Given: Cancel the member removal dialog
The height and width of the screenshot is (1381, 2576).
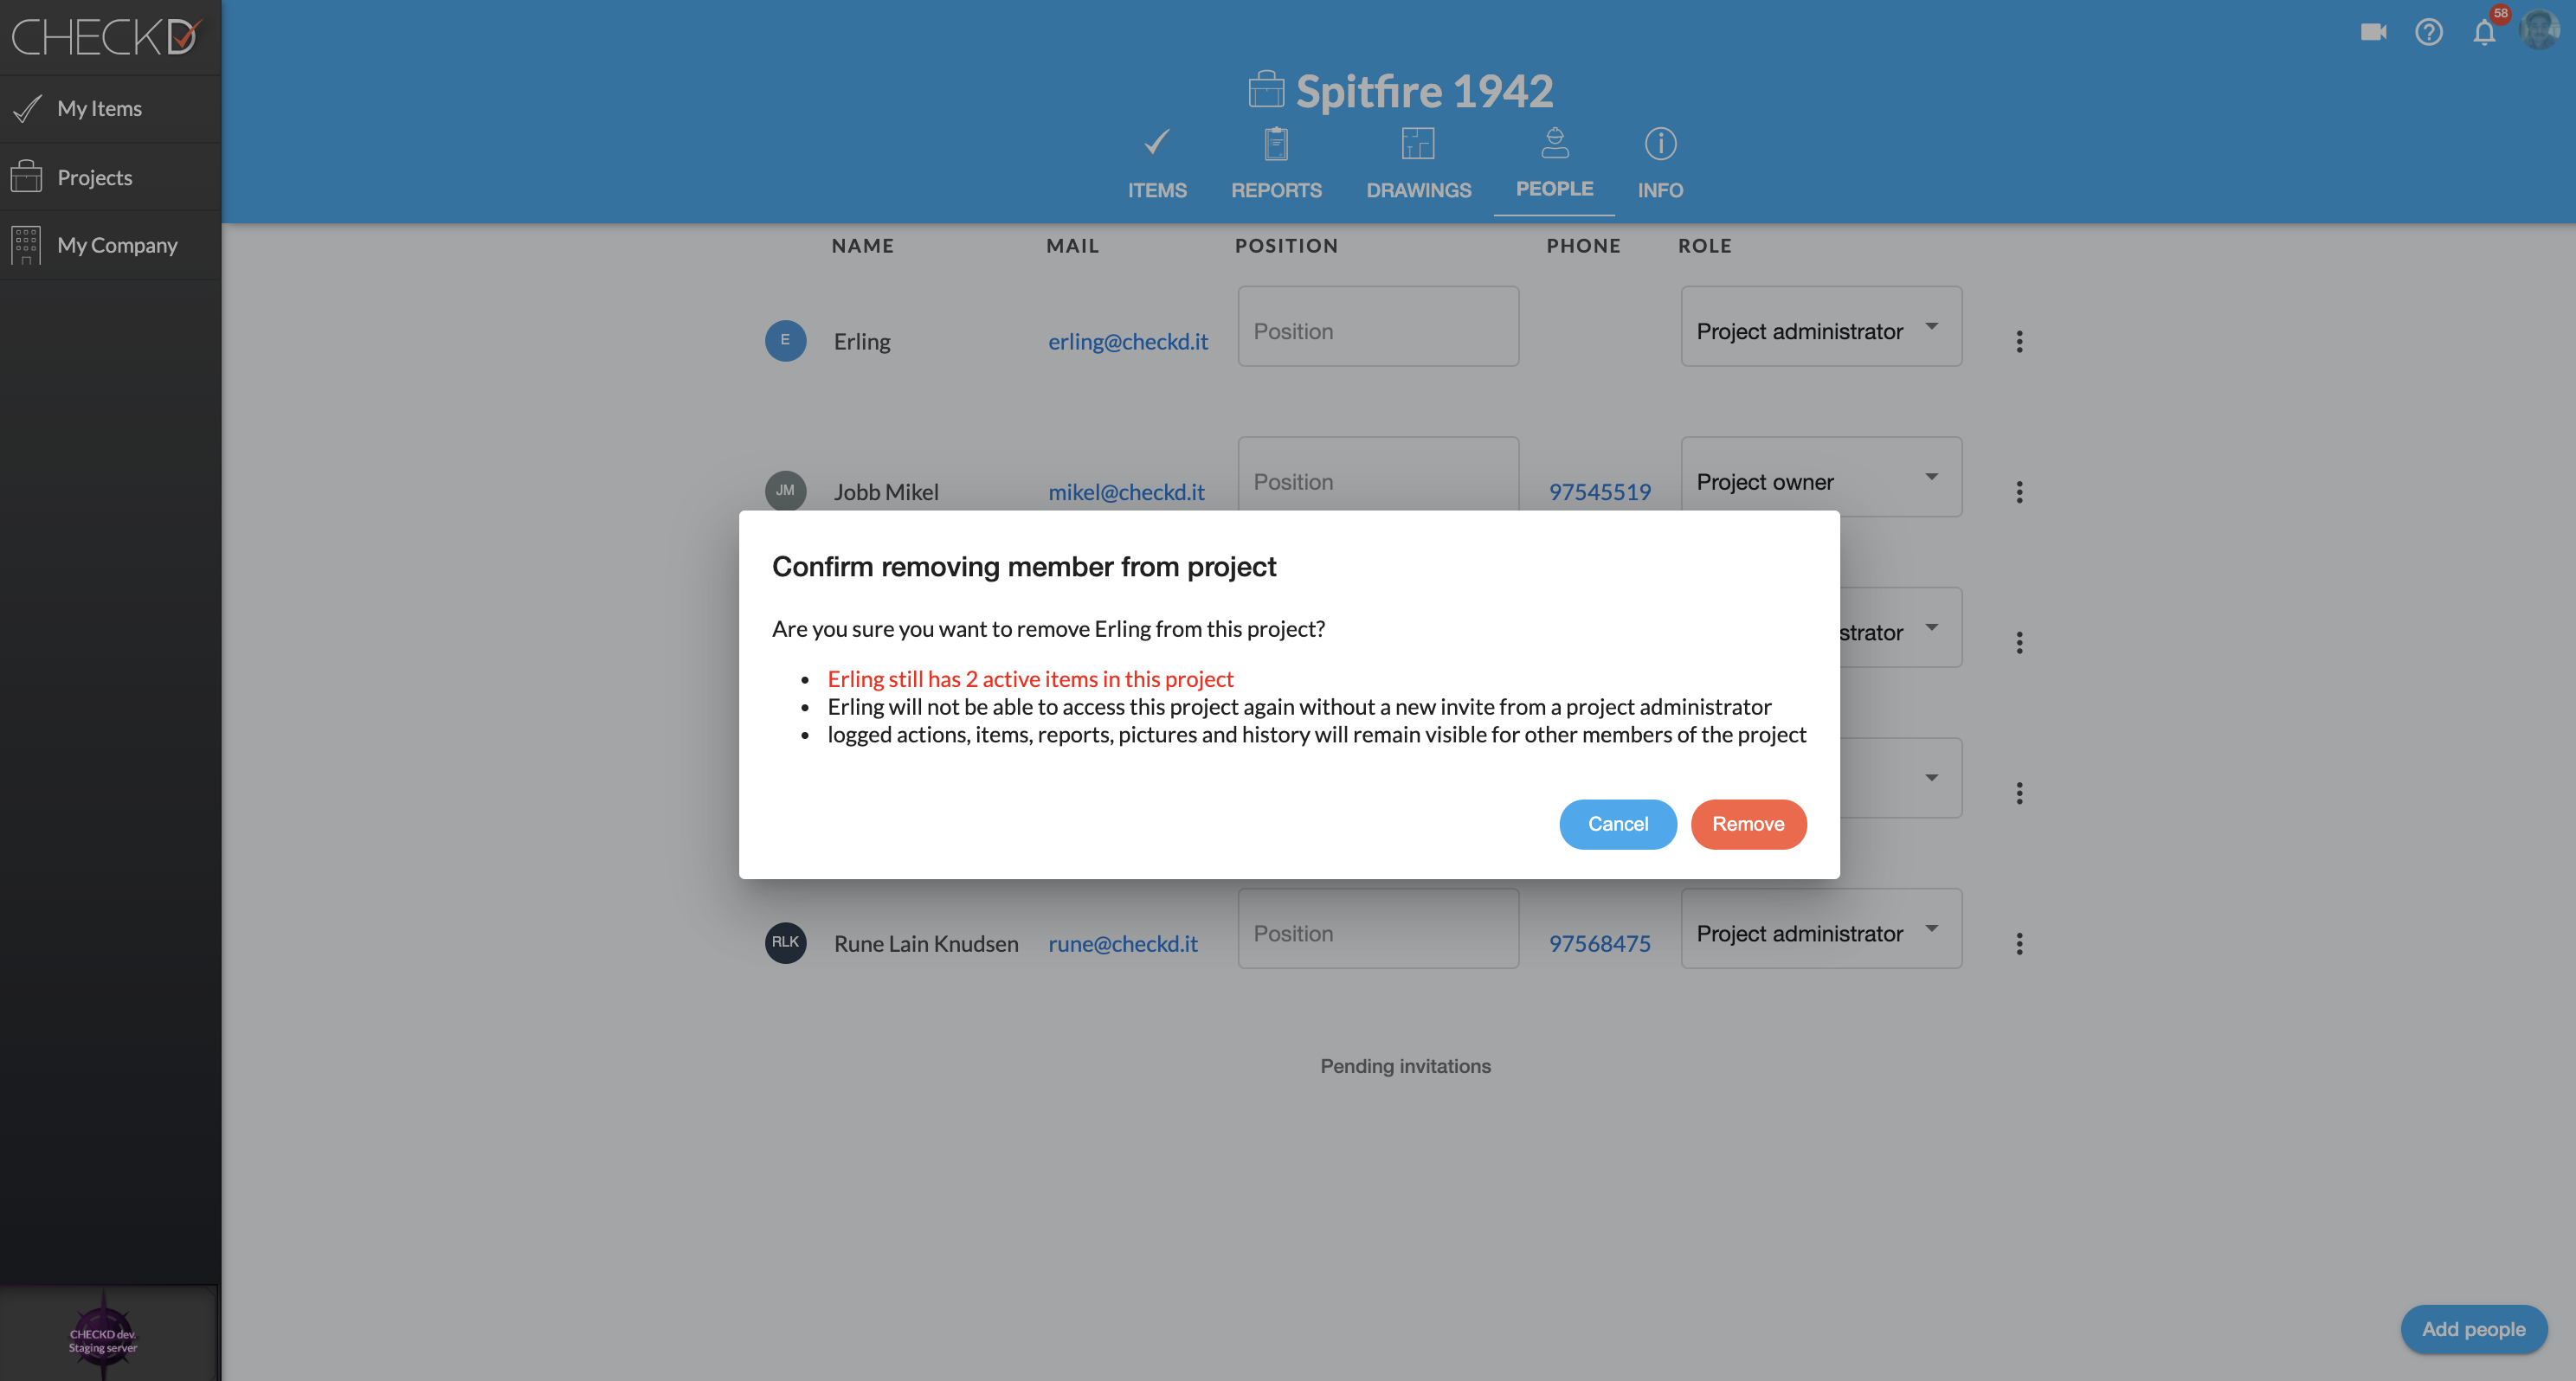Looking at the screenshot, I should click(x=1617, y=824).
